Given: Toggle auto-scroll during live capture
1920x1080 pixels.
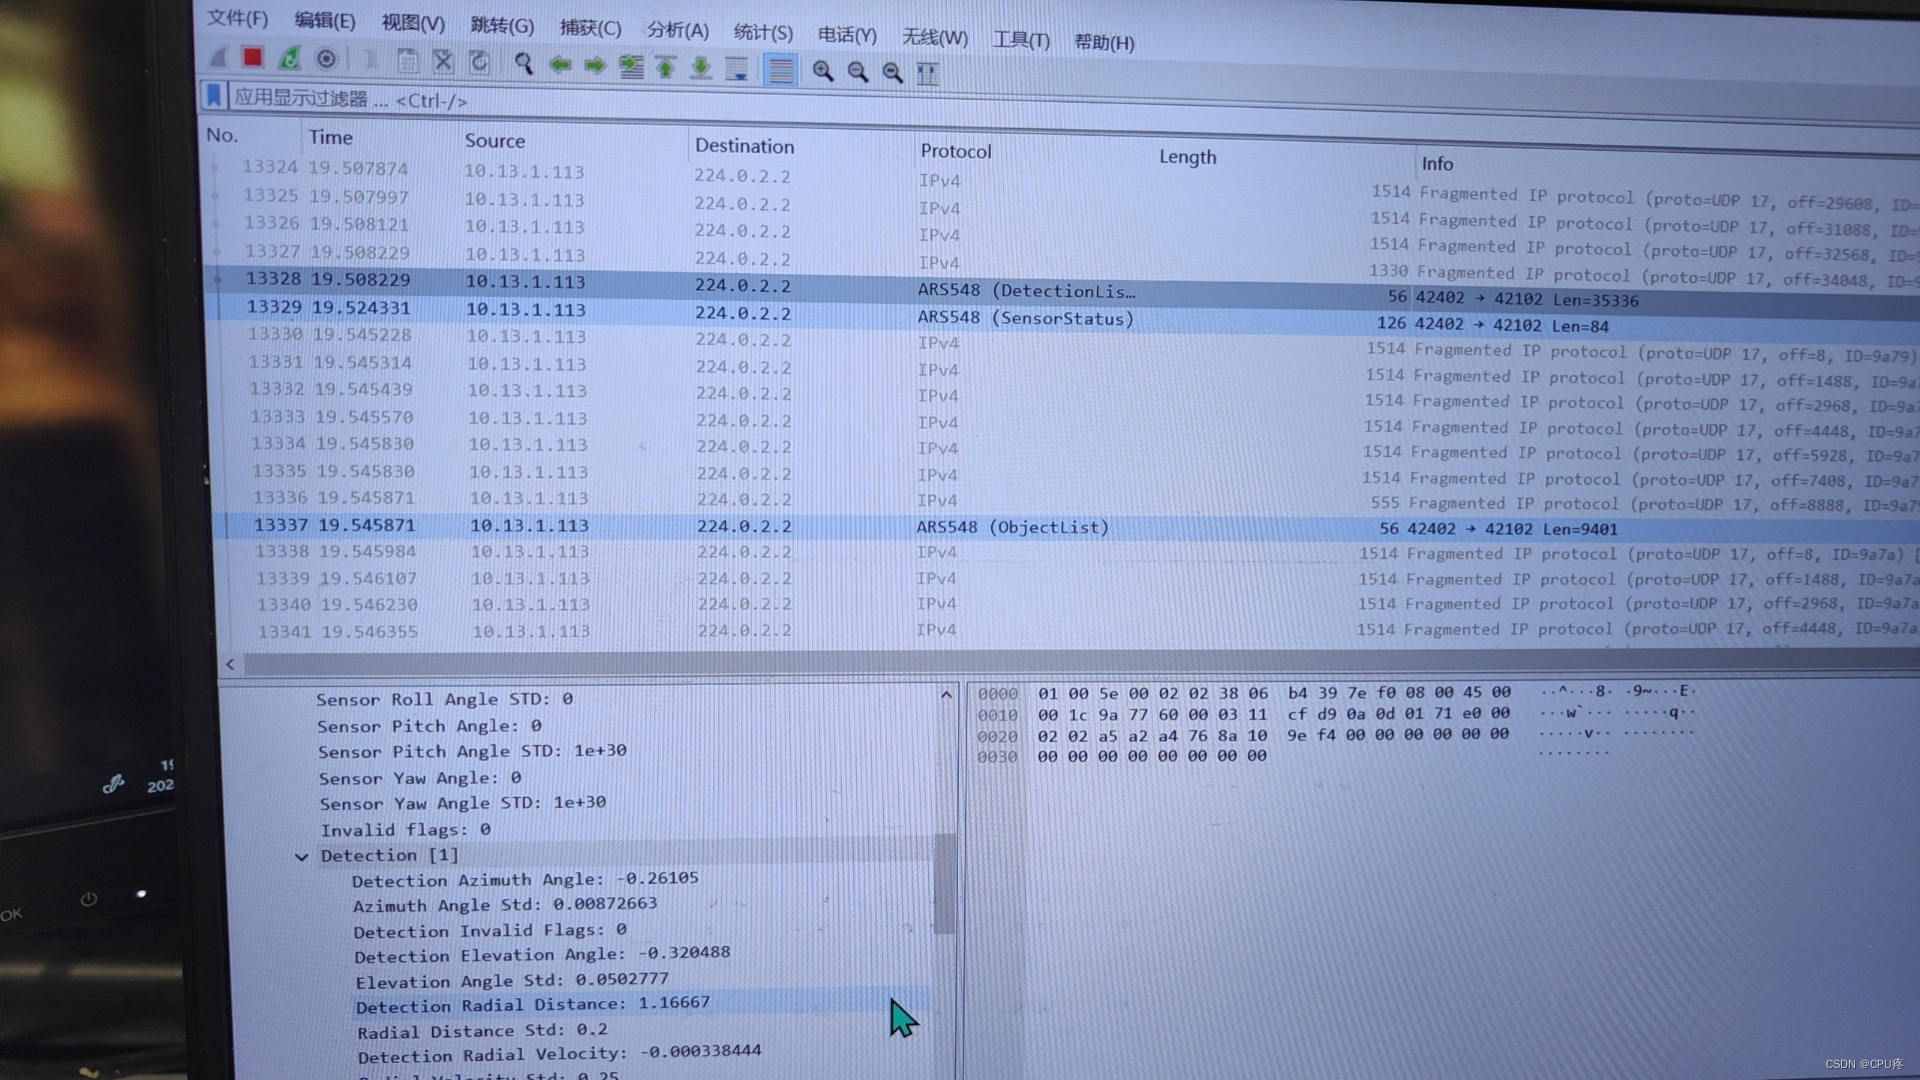Looking at the screenshot, I should point(737,69).
